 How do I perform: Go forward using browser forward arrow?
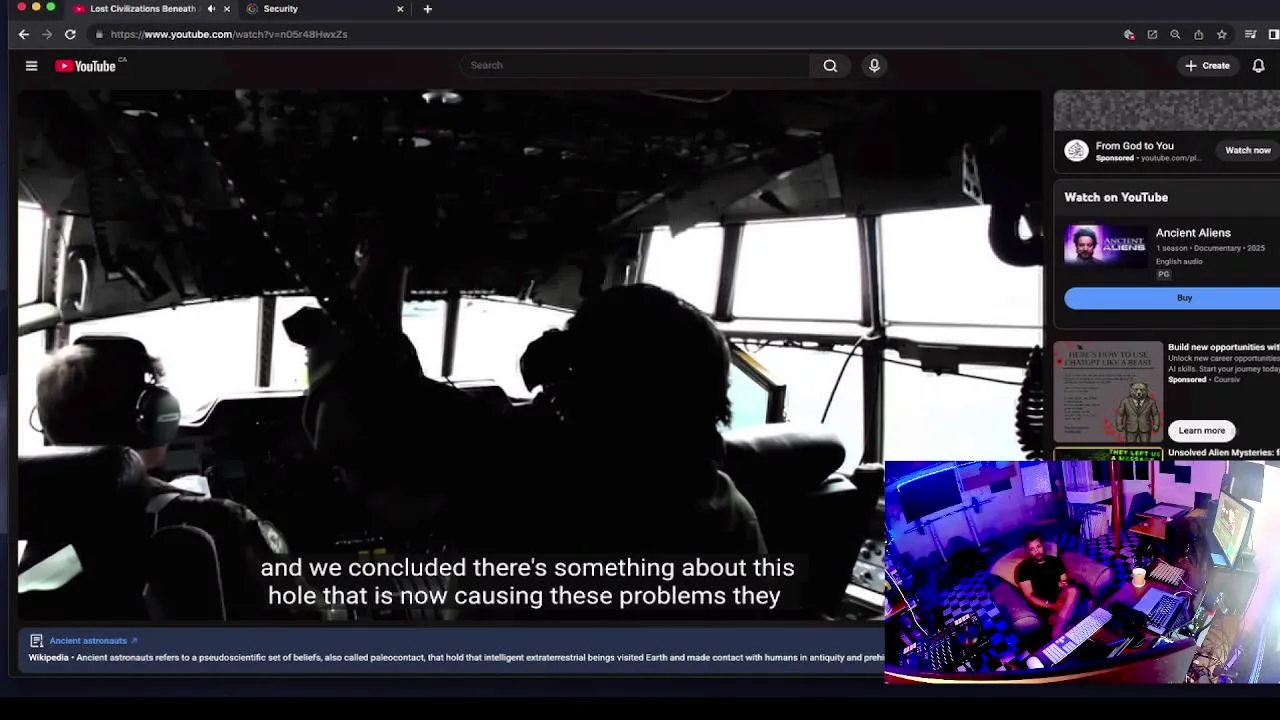click(47, 34)
